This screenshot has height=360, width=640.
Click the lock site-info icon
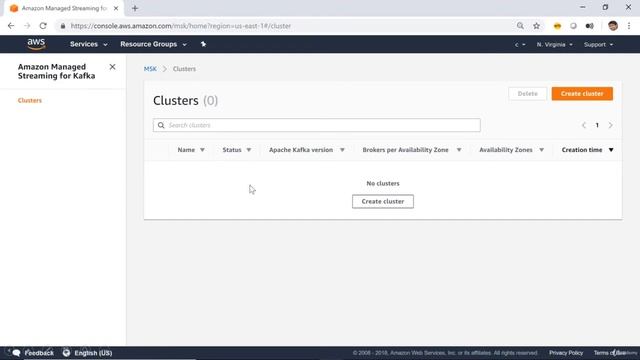(x=62, y=26)
